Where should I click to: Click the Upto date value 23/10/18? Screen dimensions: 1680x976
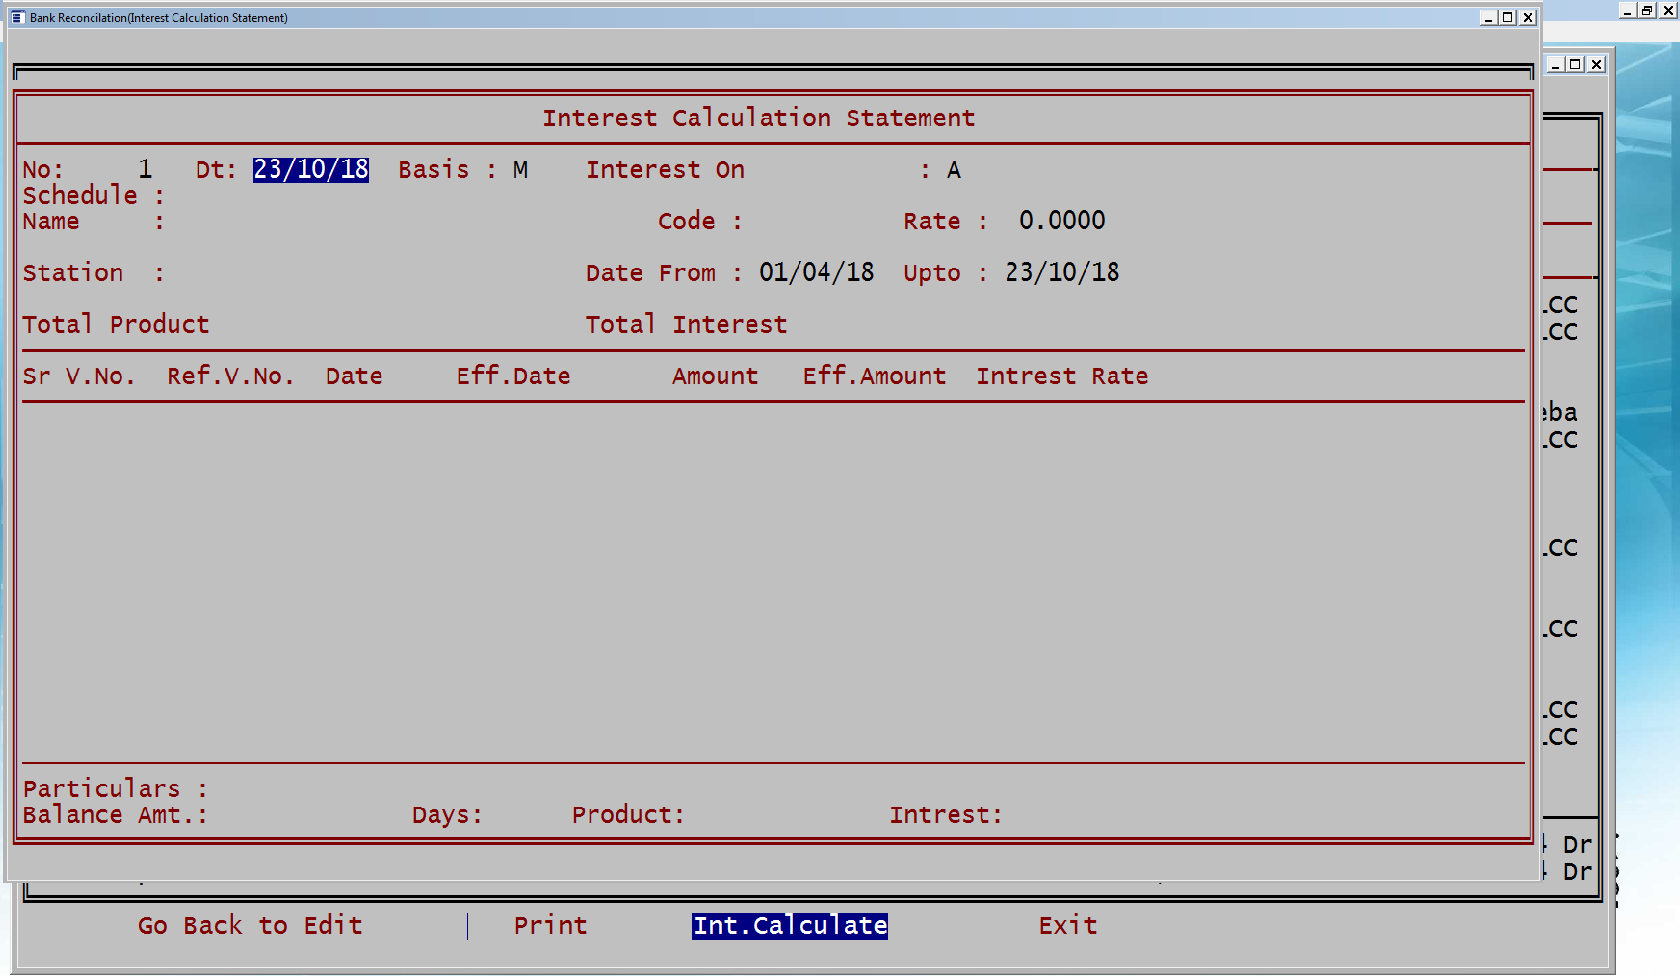1062,273
